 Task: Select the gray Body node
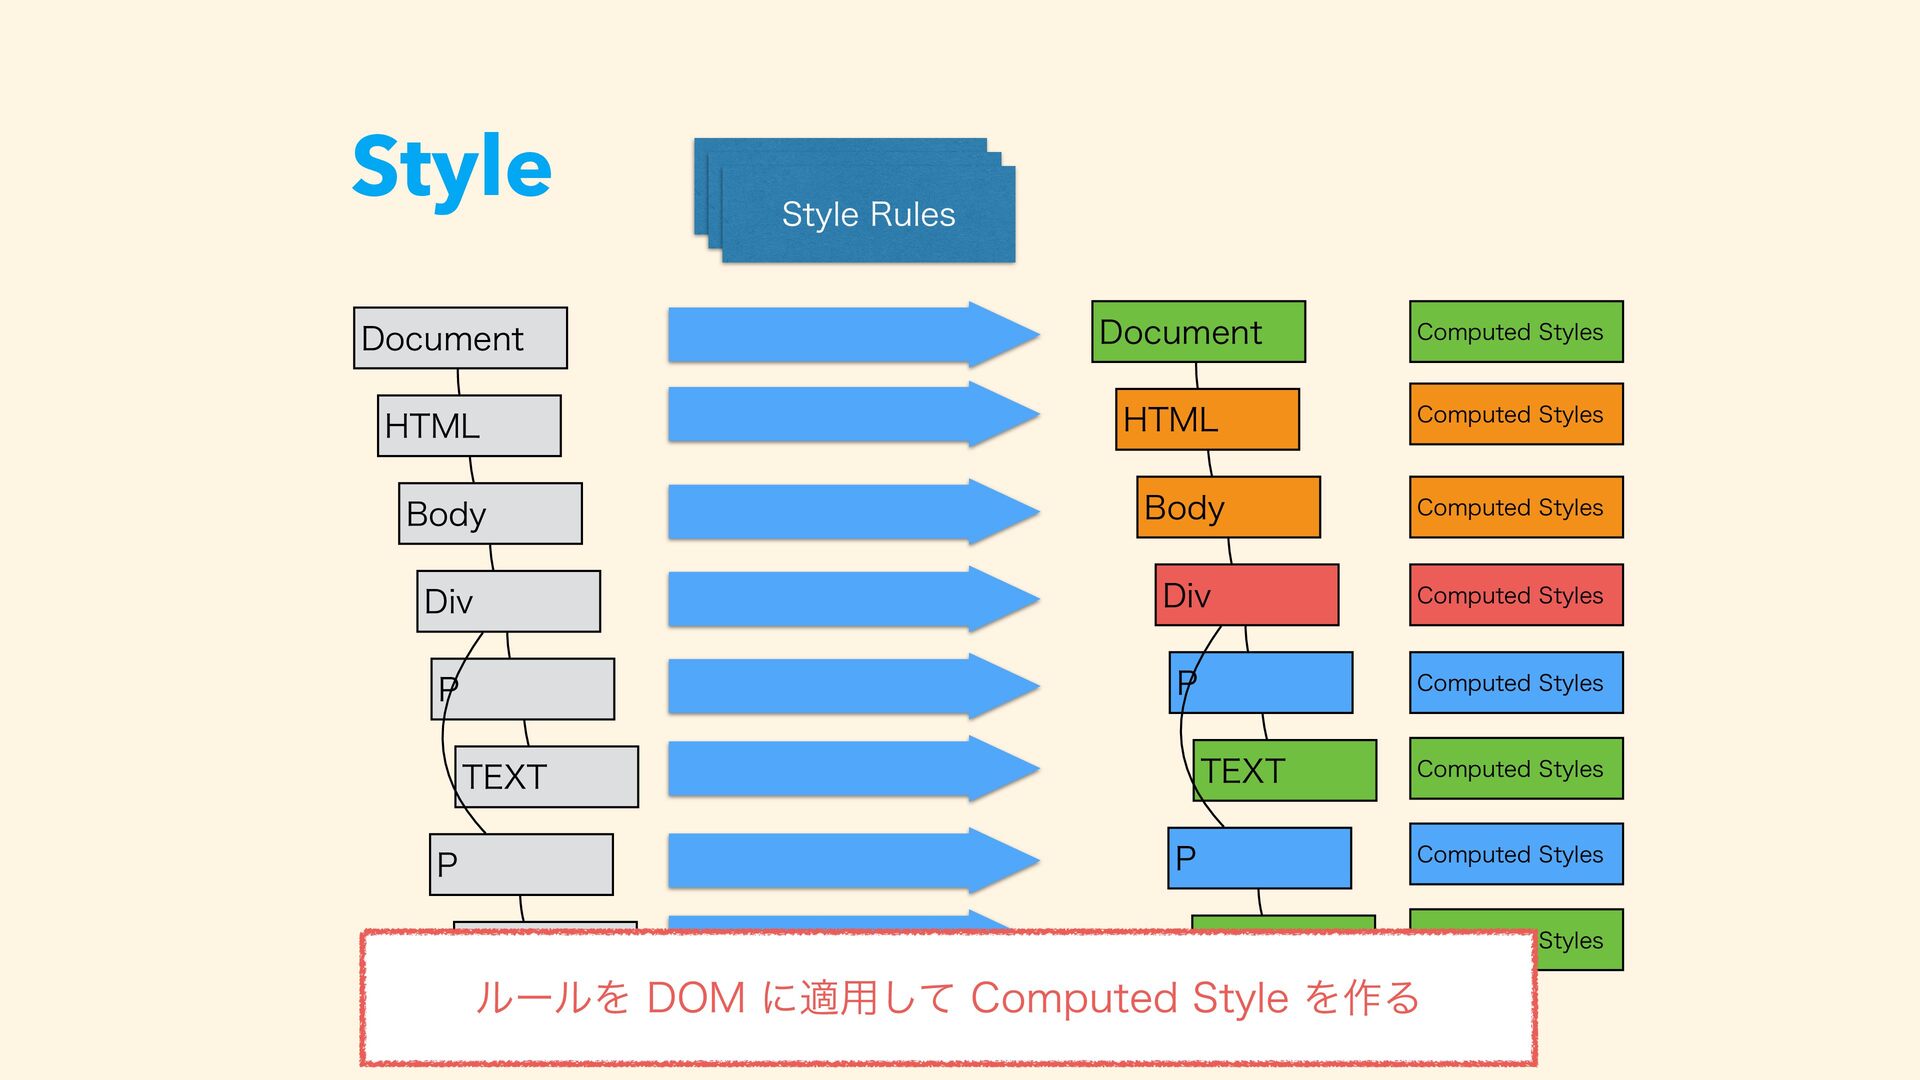tap(490, 514)
